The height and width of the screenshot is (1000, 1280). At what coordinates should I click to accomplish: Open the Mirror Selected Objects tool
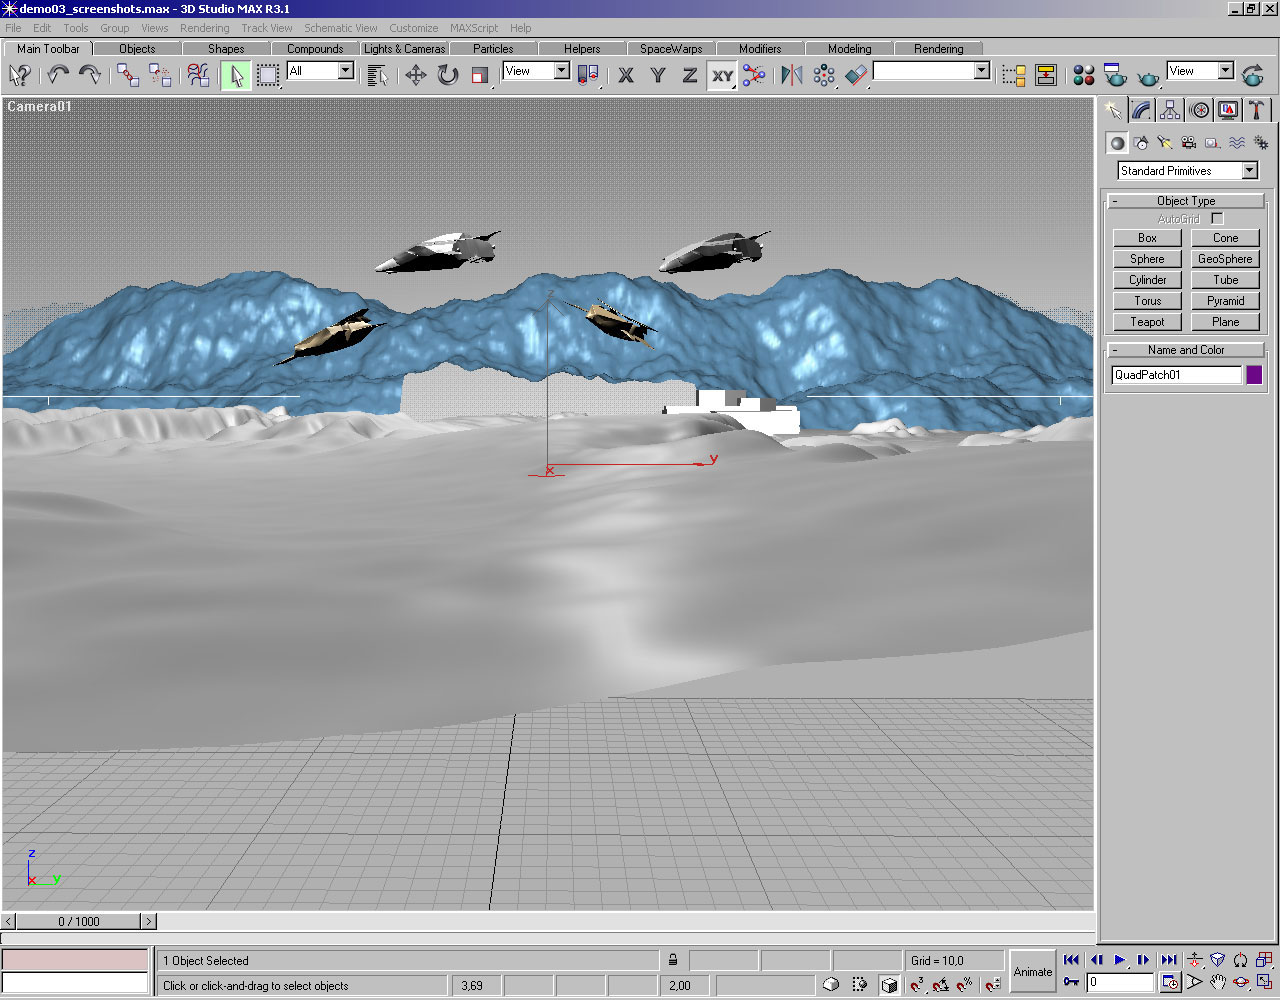(x=791, y=75)
